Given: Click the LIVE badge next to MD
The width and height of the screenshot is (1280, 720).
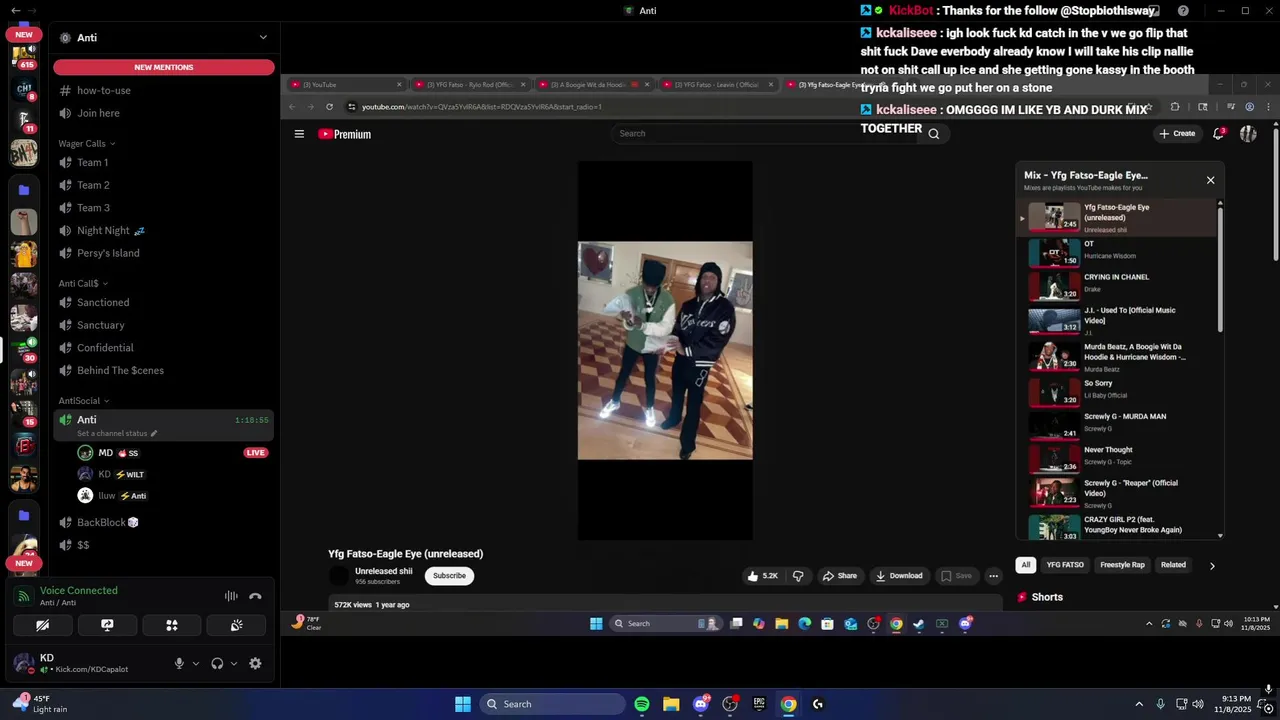Looking at the screenshot, I should (x=256, y=453).
